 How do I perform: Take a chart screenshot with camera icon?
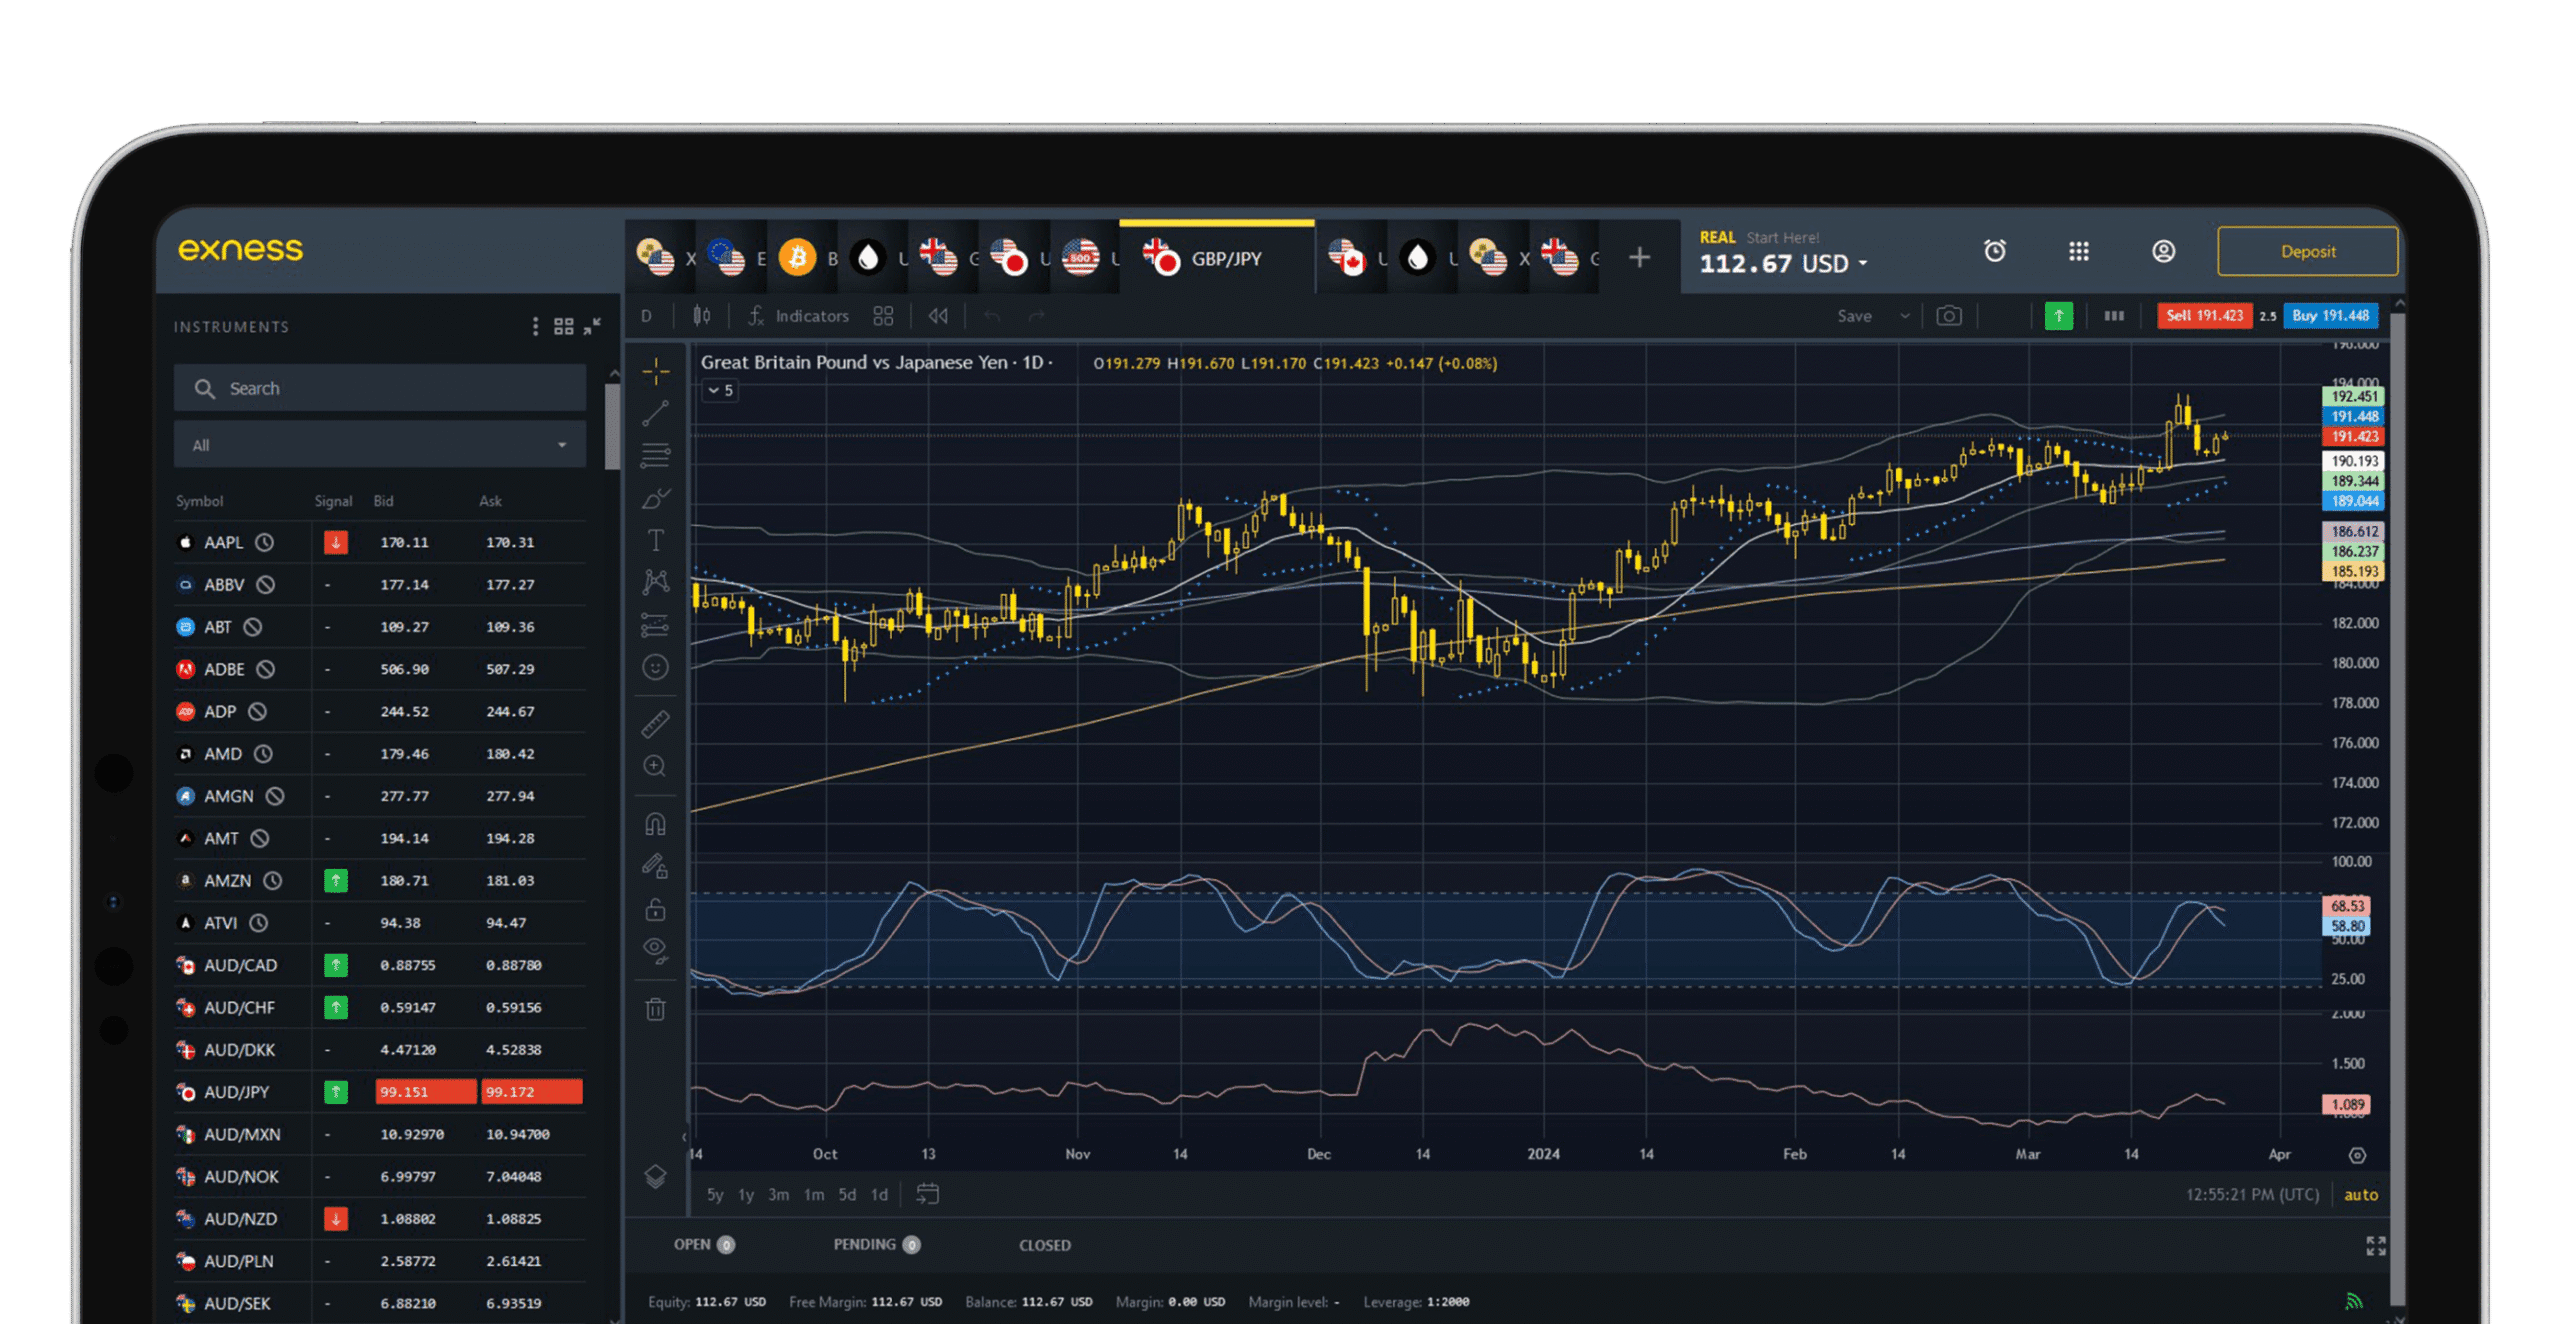pyautogui.click(x=1949, y=315)
